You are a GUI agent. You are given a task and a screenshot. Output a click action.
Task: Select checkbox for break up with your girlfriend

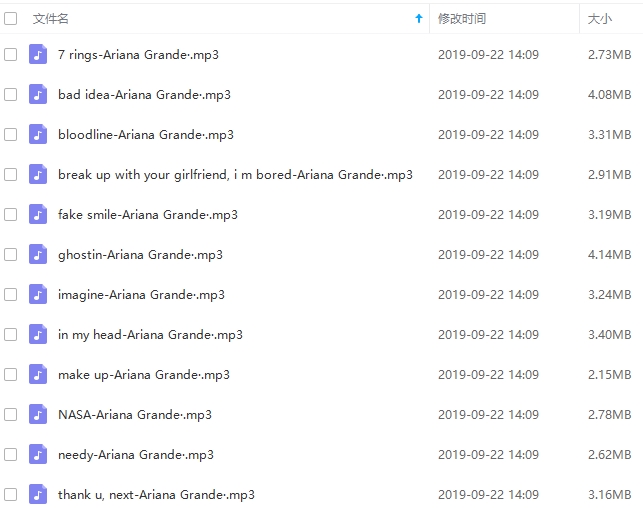click(10, 175)
